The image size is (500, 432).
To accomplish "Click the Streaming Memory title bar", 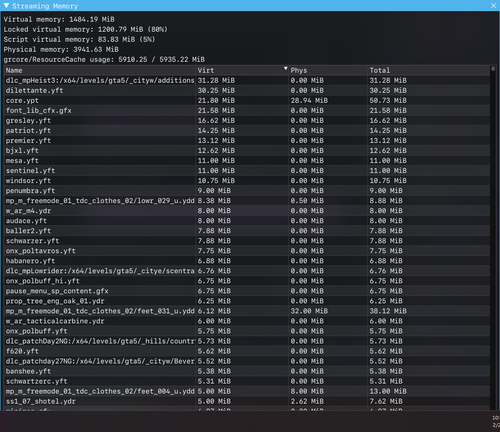I will 250,6.
